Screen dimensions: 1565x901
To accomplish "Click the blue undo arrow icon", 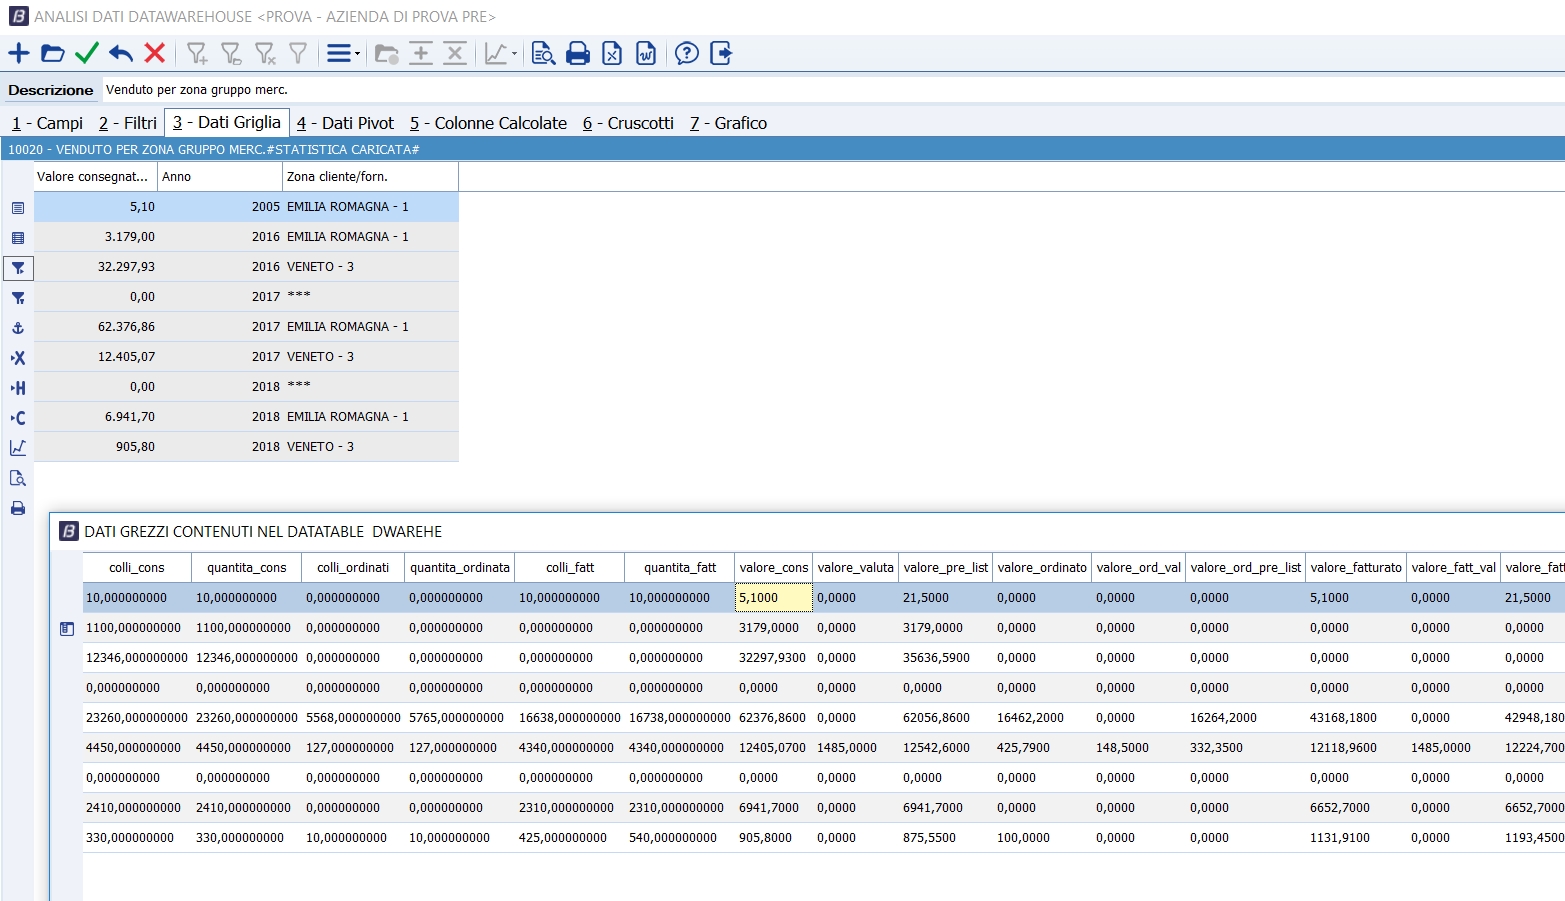I will point(121,54).
